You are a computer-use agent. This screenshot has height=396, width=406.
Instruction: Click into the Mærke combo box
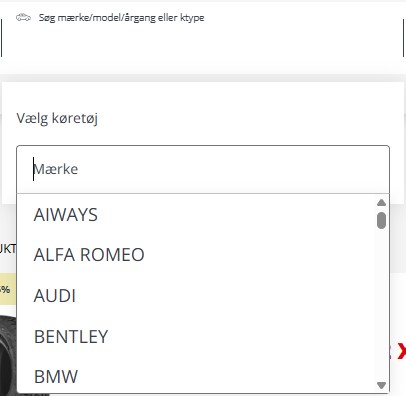click(203, 169)
